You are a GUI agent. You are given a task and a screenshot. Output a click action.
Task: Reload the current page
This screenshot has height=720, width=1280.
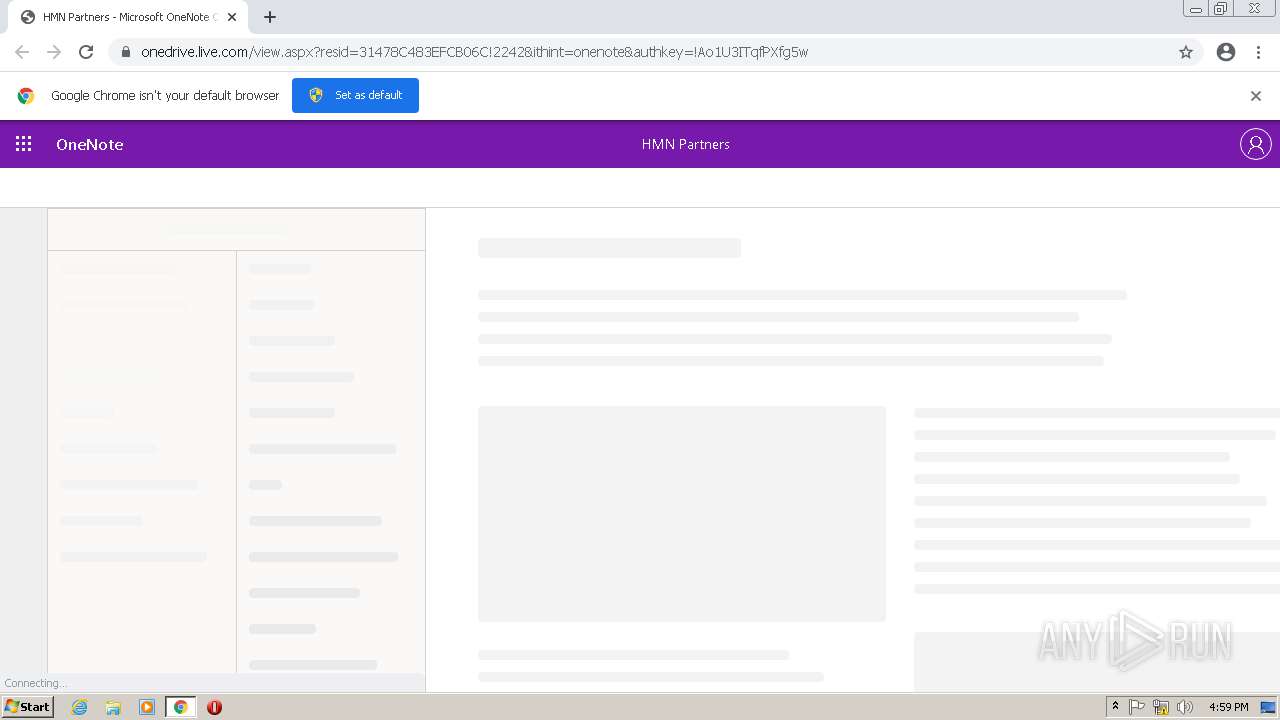(86, 52)
